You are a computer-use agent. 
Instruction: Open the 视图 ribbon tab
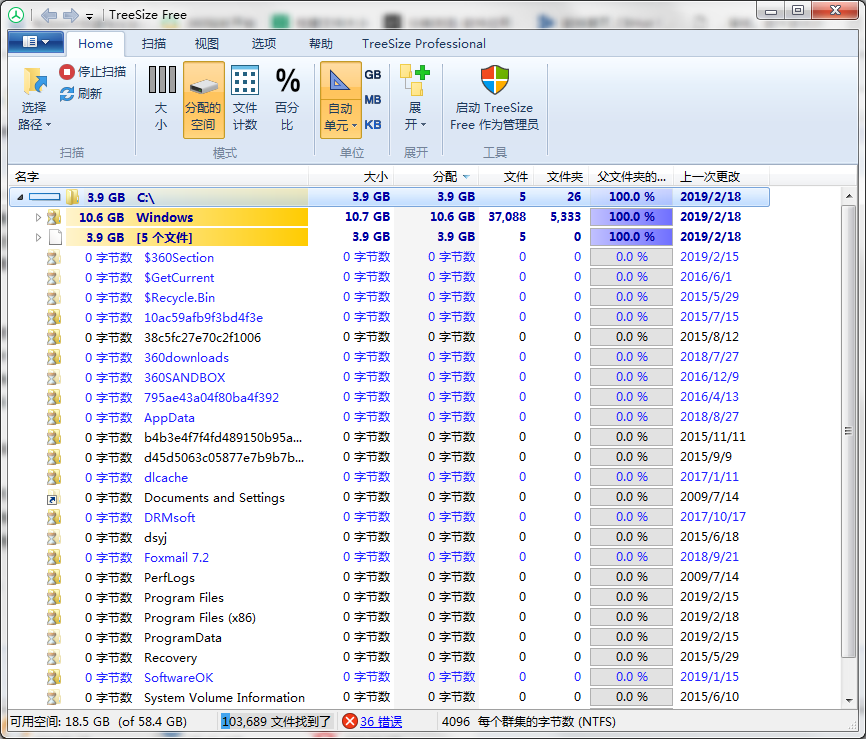(x=207, y=44)
